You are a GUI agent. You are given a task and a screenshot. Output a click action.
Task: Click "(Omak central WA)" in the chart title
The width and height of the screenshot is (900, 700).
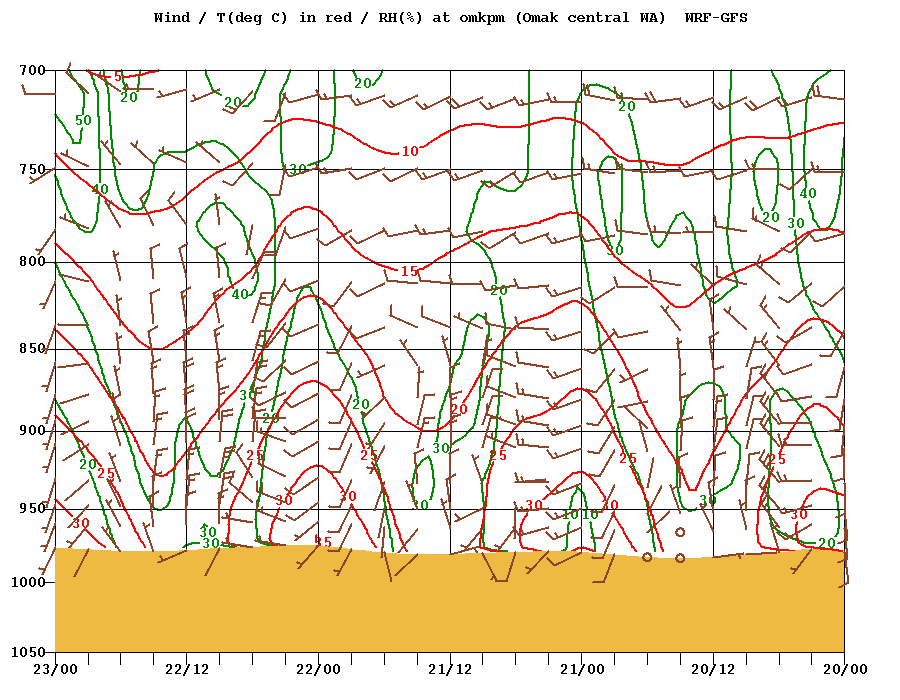590,18
